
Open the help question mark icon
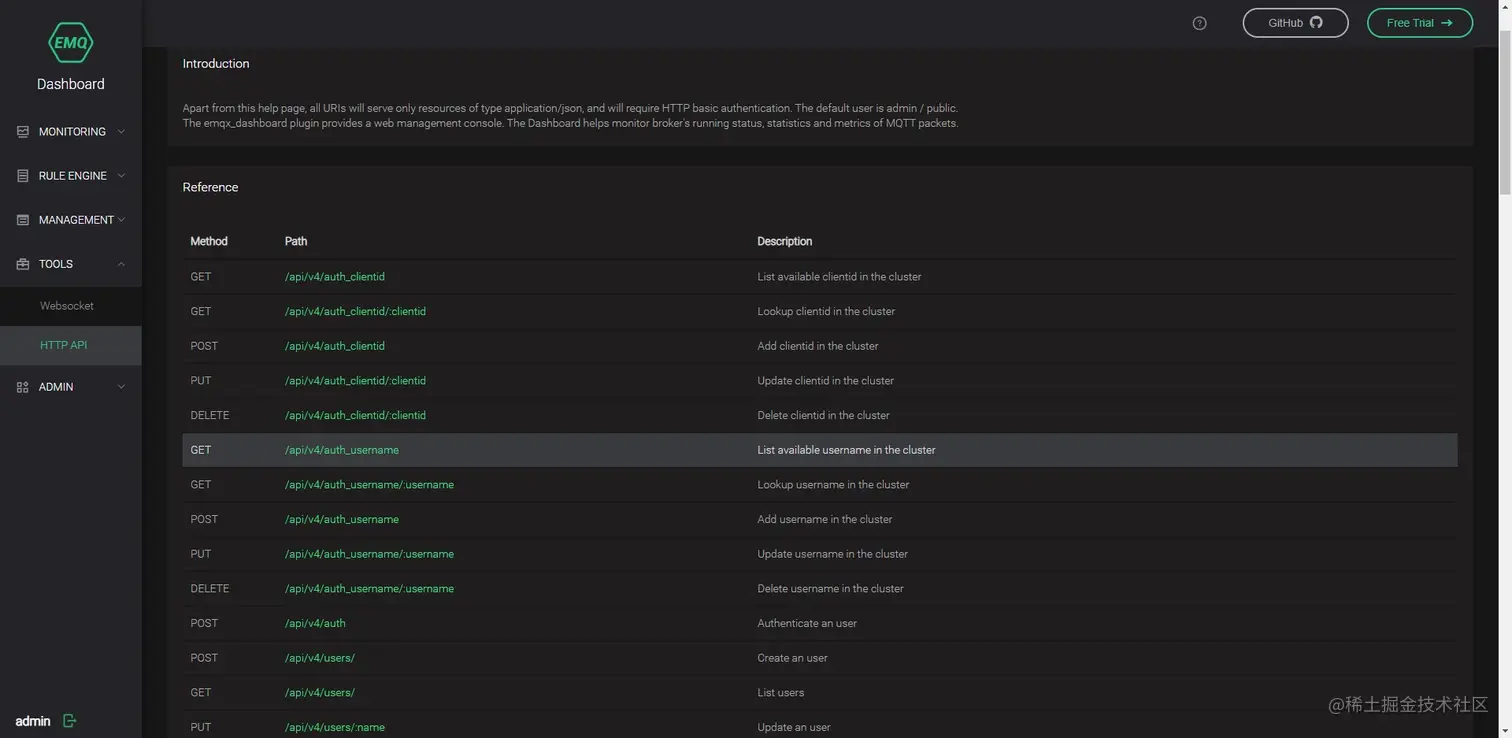coord(1200,23)
